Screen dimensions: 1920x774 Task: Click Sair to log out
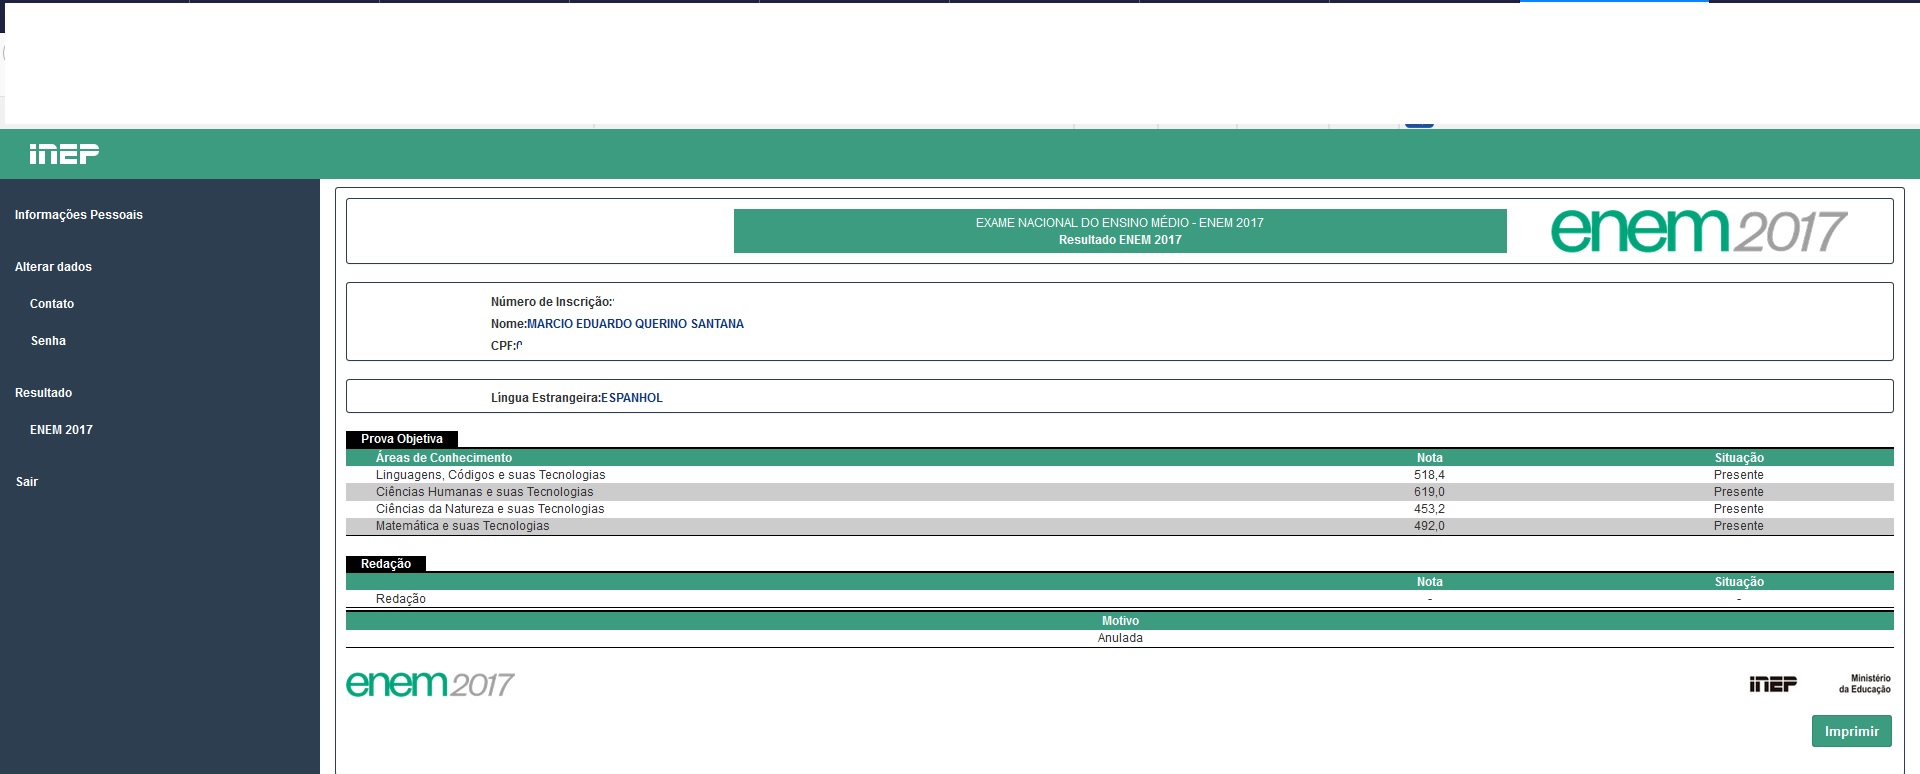pyautogui.click(x=27, y=482)
